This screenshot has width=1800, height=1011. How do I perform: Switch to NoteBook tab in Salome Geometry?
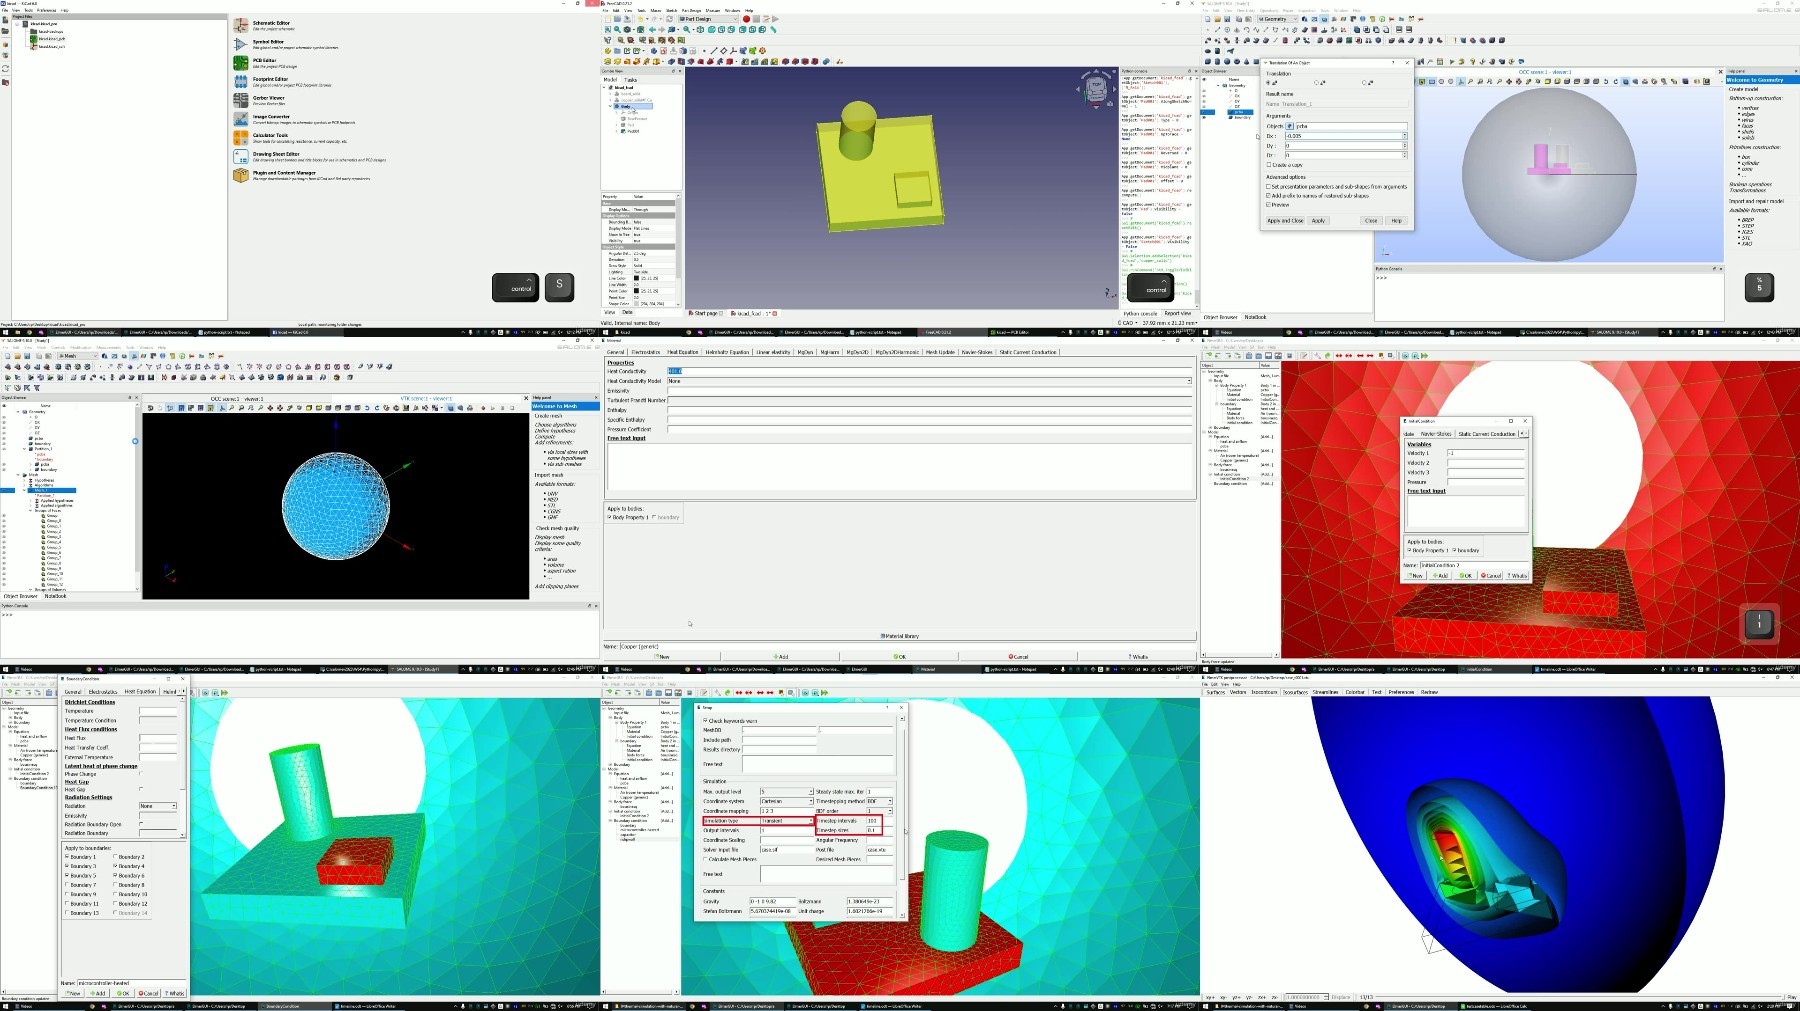[1255, 317]
